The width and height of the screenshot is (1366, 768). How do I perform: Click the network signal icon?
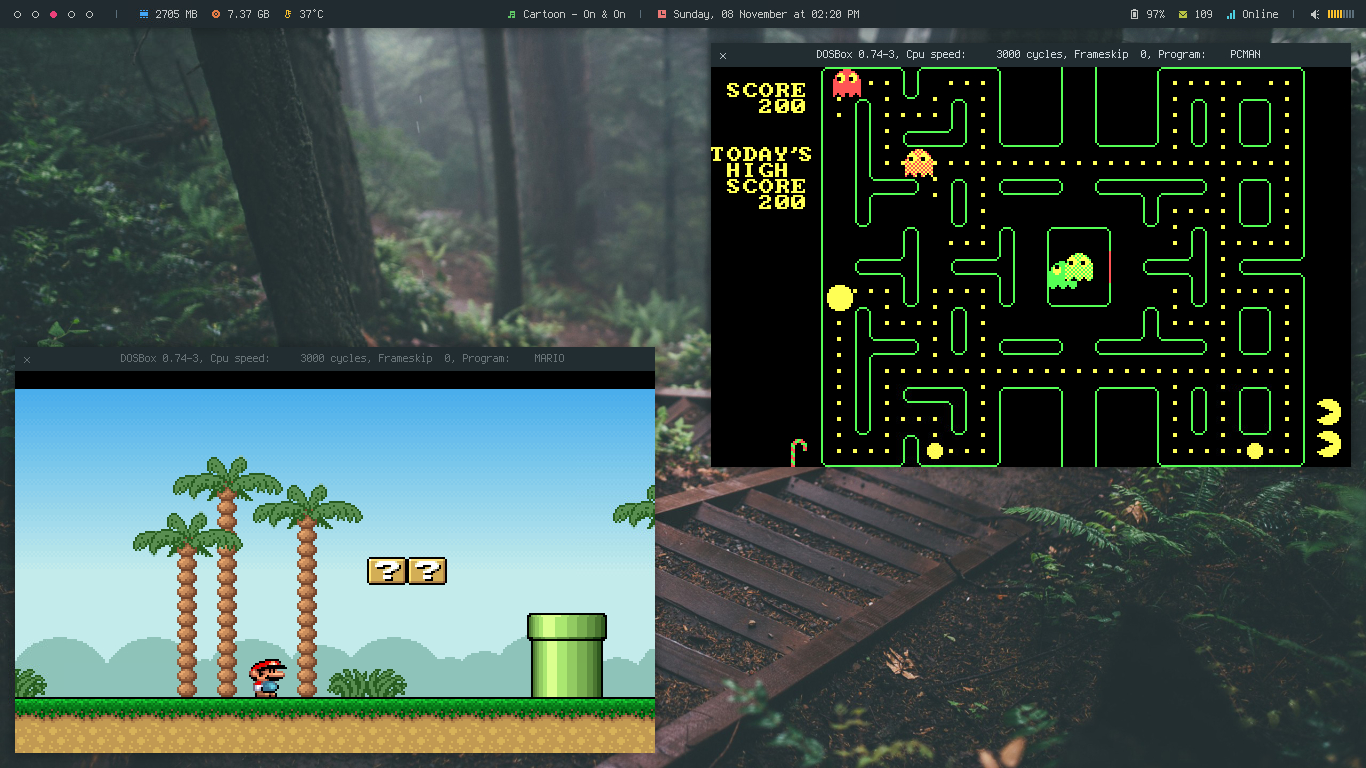[x=1230, y=15]
